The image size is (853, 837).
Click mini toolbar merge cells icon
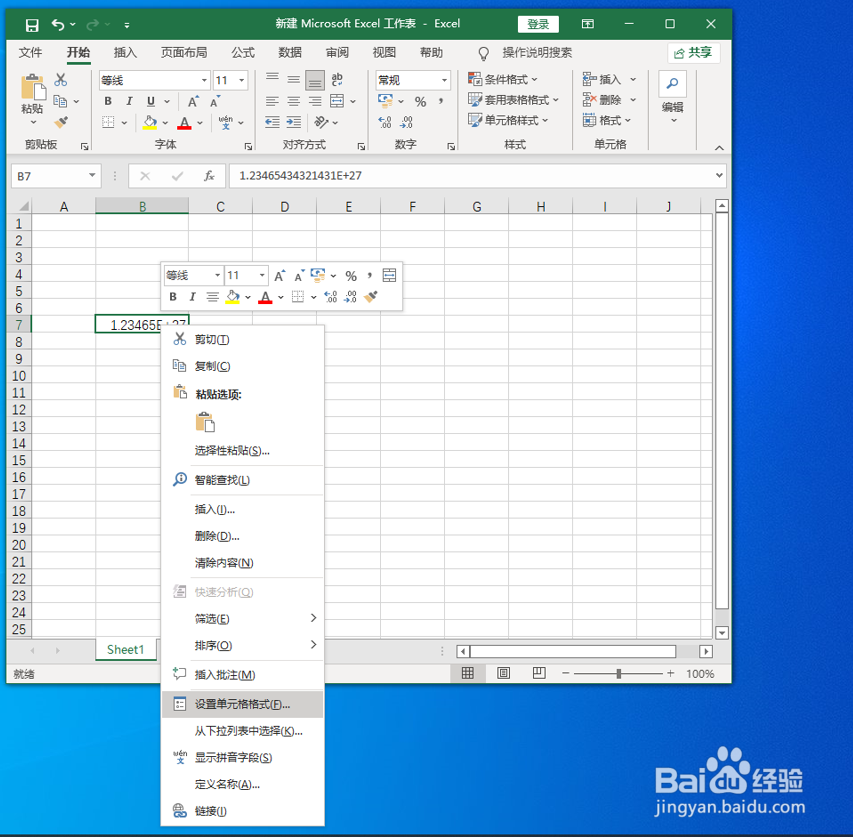390,275
